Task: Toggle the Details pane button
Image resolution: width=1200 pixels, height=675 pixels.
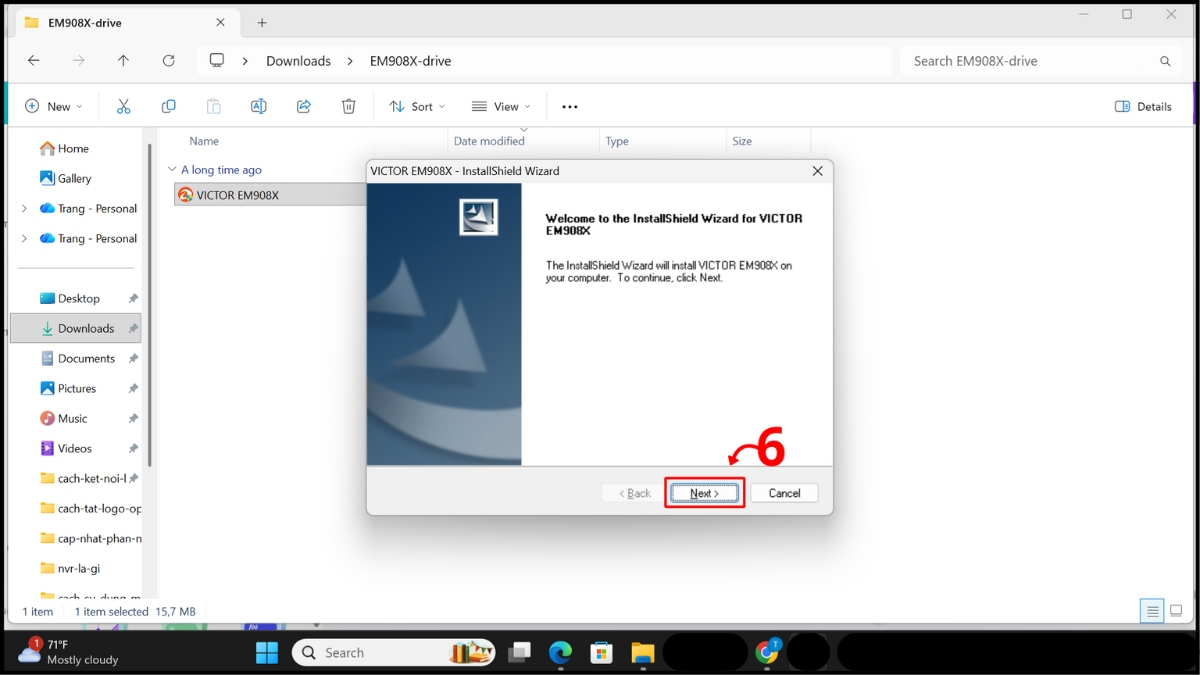Action: (1143, 106)
